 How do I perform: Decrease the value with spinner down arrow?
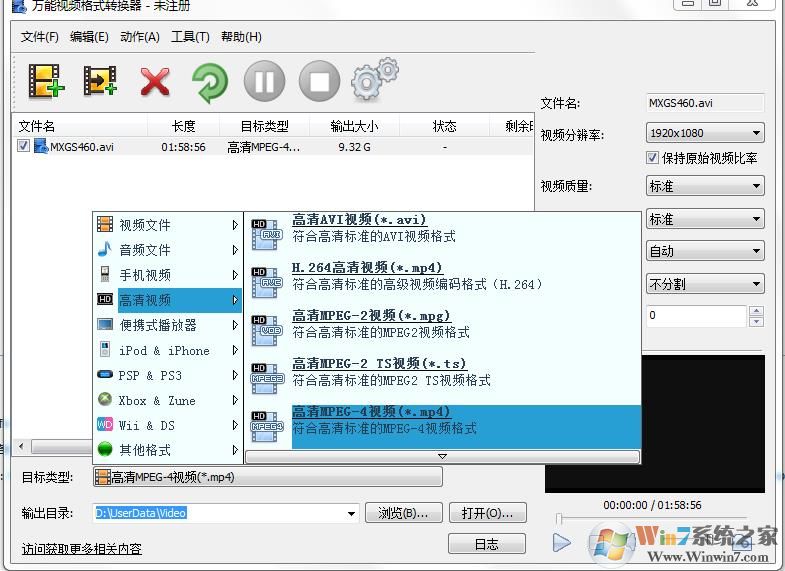pos(756,321)
